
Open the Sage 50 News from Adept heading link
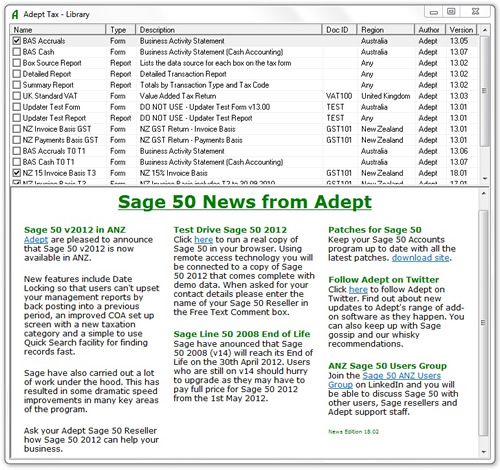point(245,202)
